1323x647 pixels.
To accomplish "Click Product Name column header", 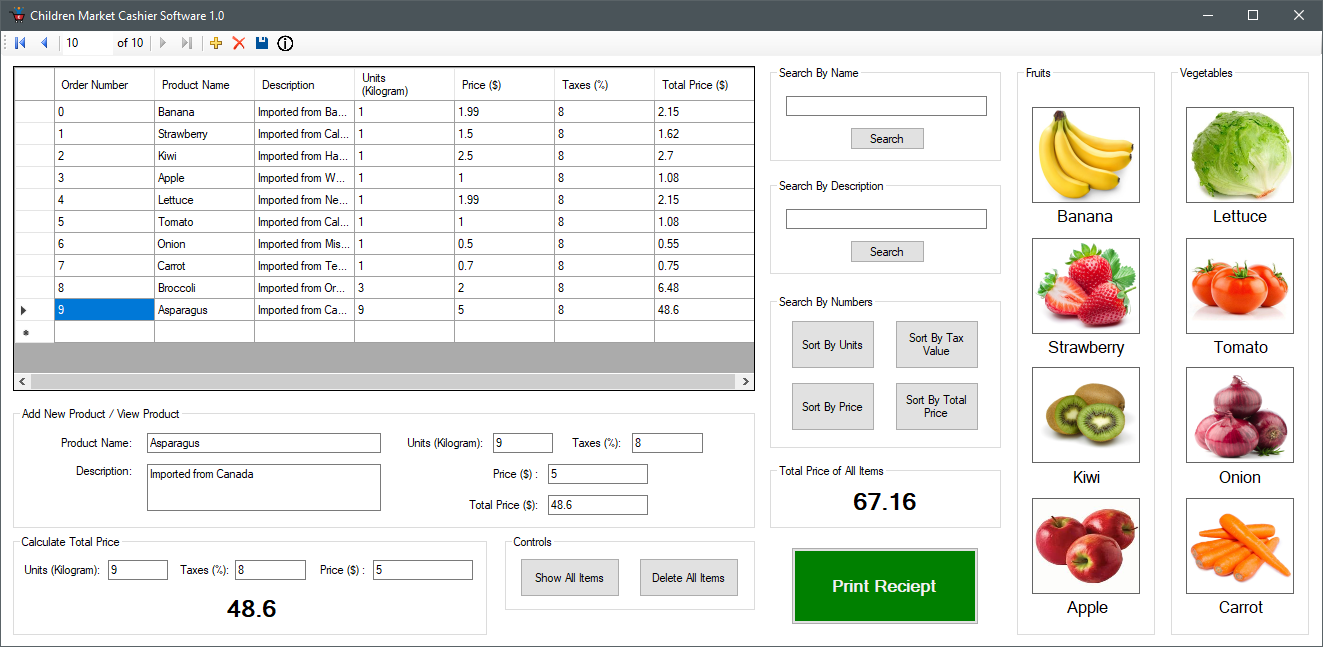I will tap(205, 85).
